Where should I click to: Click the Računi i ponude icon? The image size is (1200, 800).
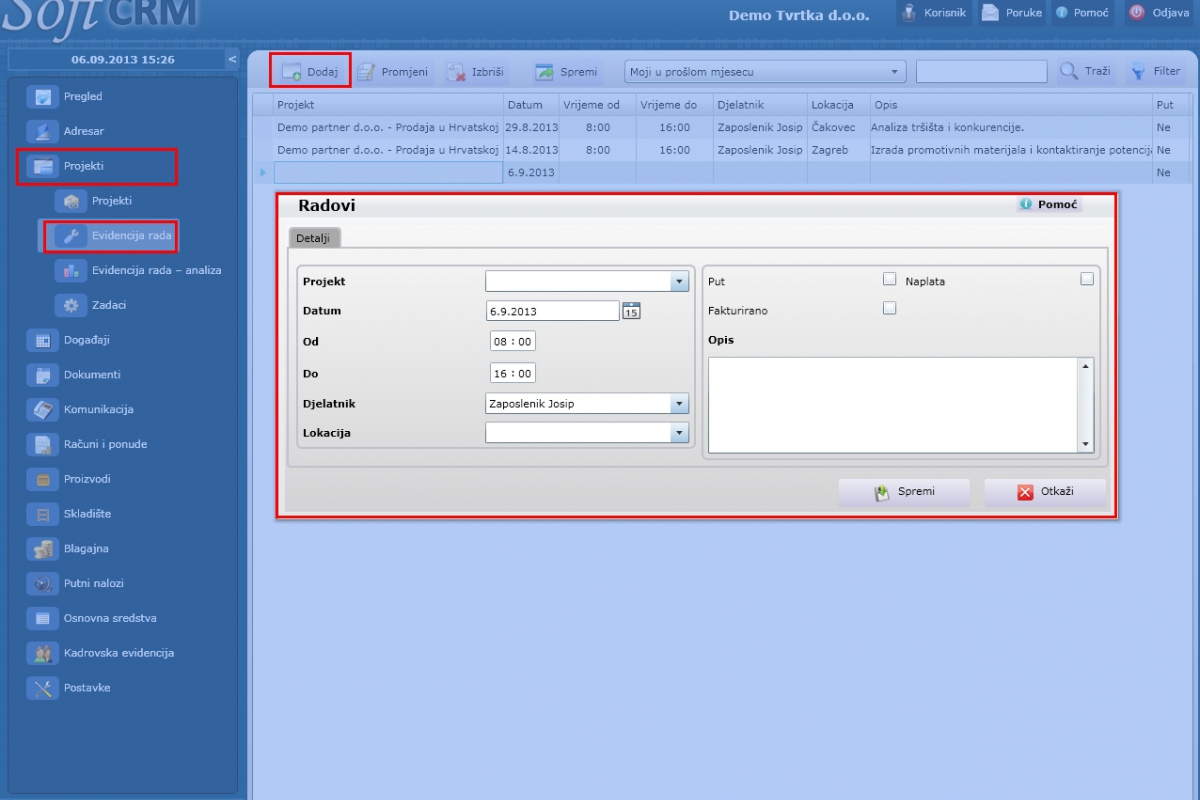pos(42,444)
